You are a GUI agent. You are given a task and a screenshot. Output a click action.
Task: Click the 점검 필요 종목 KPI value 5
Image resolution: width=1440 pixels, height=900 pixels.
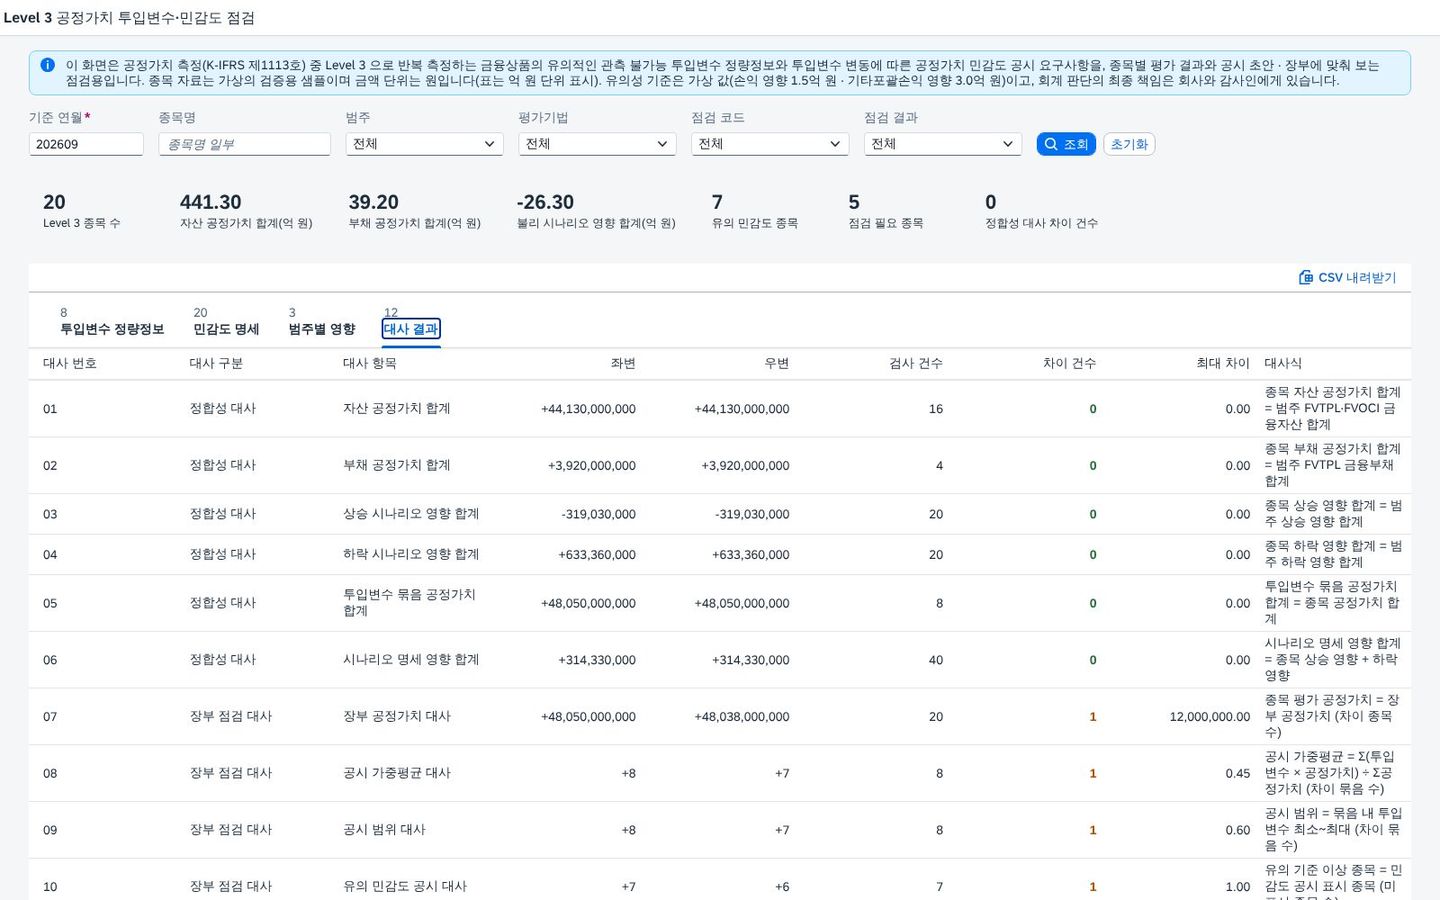click(x=854, y=202)
